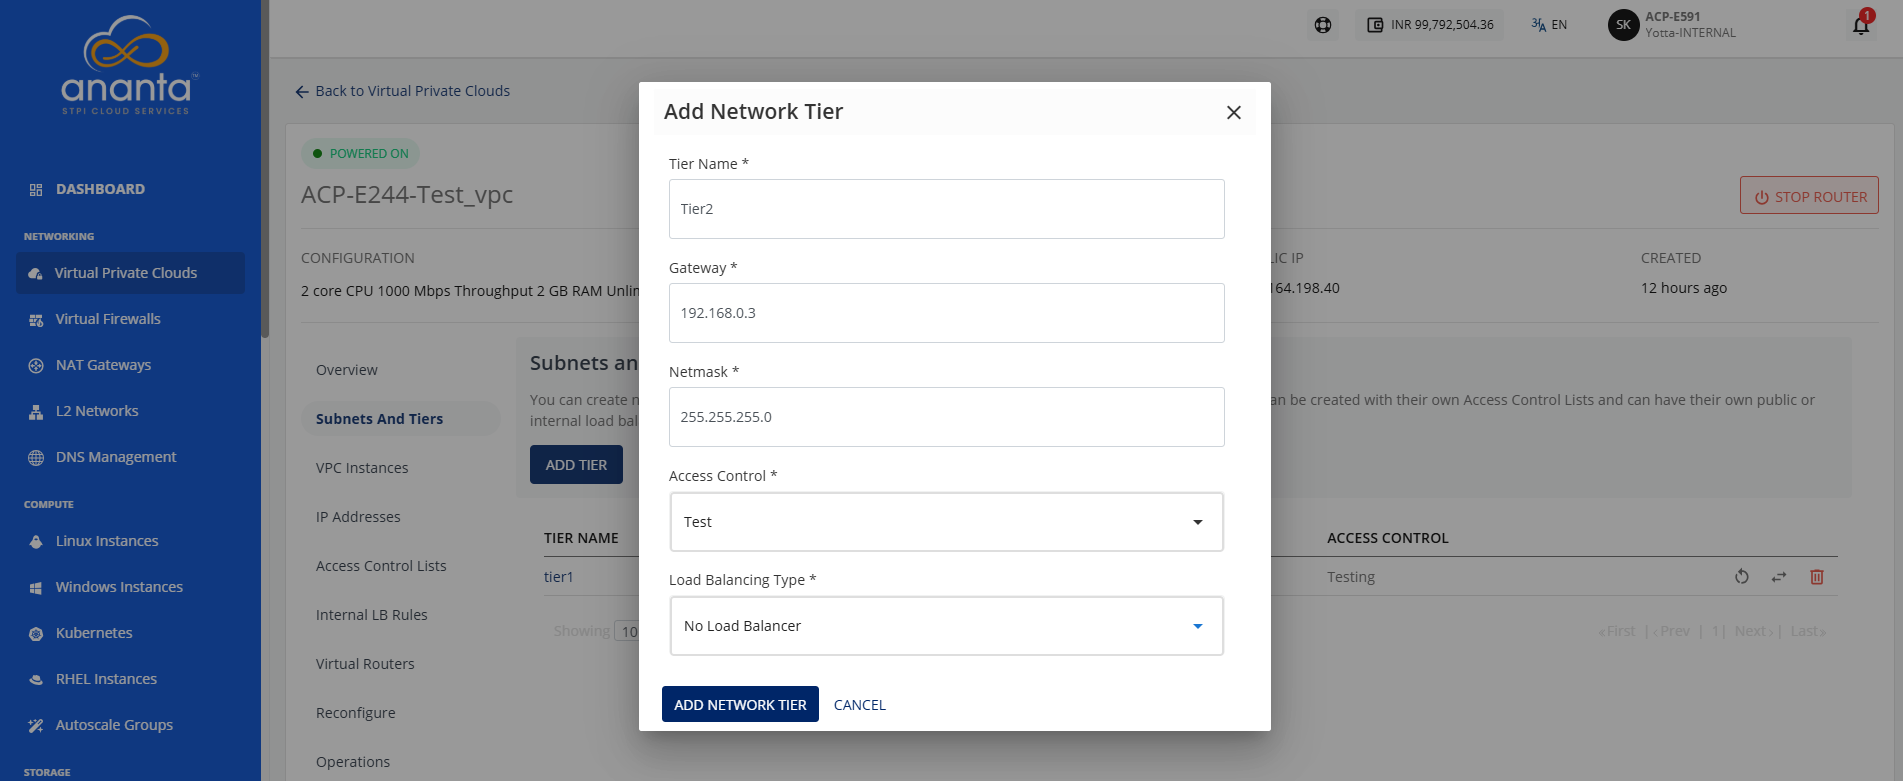1903x781 pixels.
Task: Click the Windows Instances sidebar icon
Action: pos(36,588)
